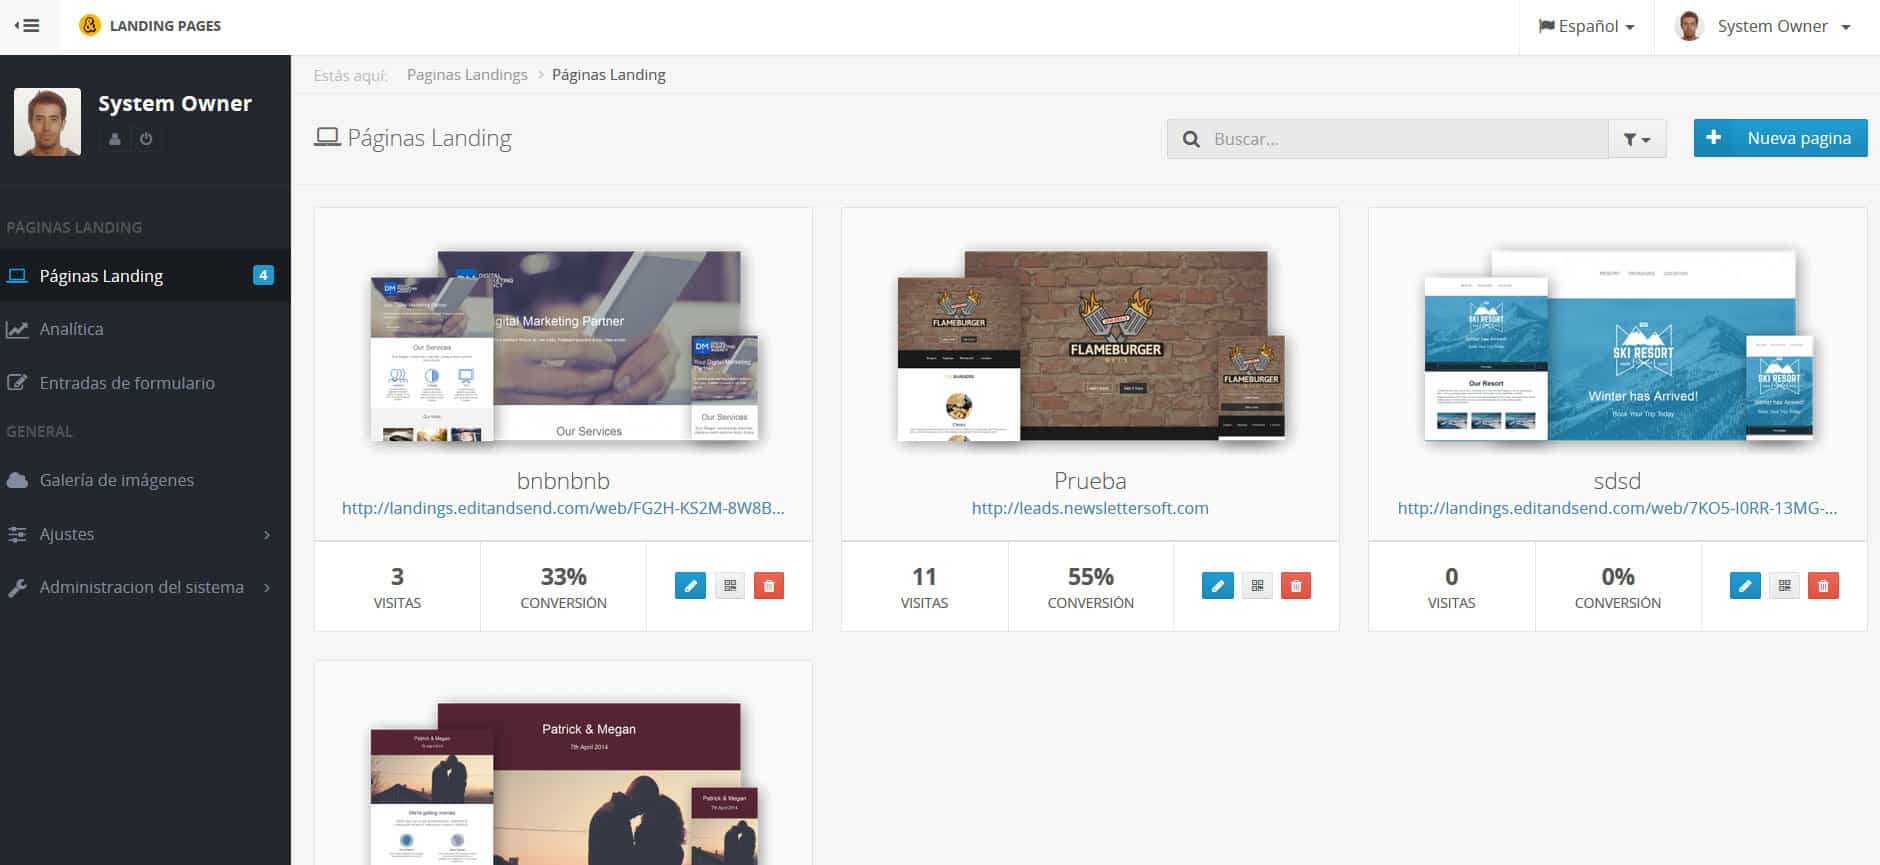Click the Paginas Landings breadcrumb link
Image resolution: width=1880 pixels, height=865 pixels.
(x=467, y=75)
